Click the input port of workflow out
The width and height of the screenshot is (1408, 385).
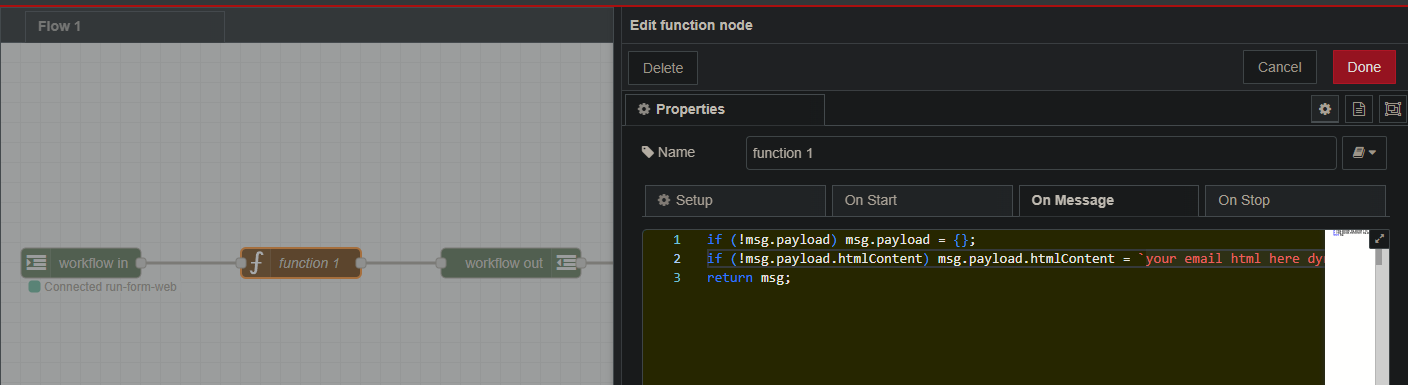click(441, 263)
